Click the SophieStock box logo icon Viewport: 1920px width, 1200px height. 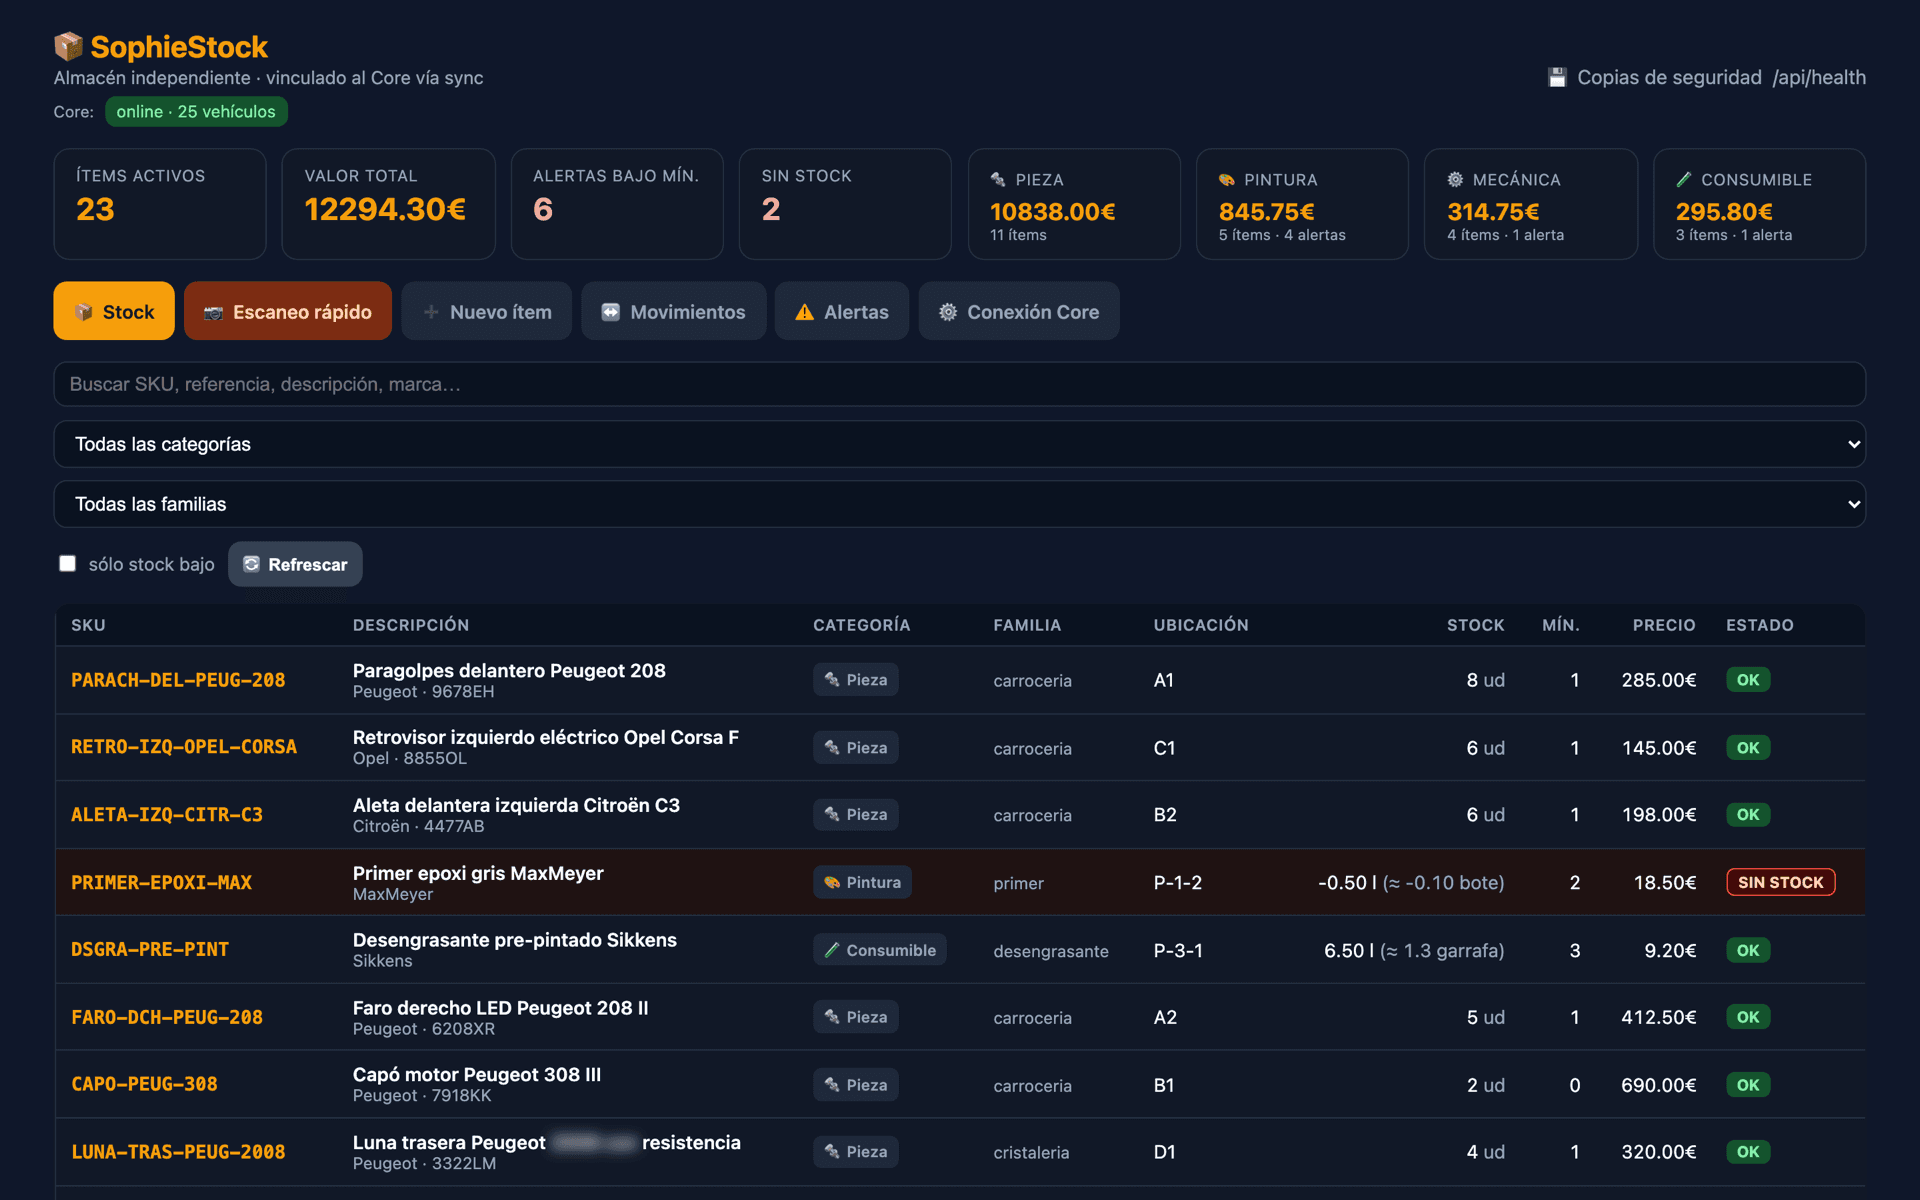tap(68, 46)
